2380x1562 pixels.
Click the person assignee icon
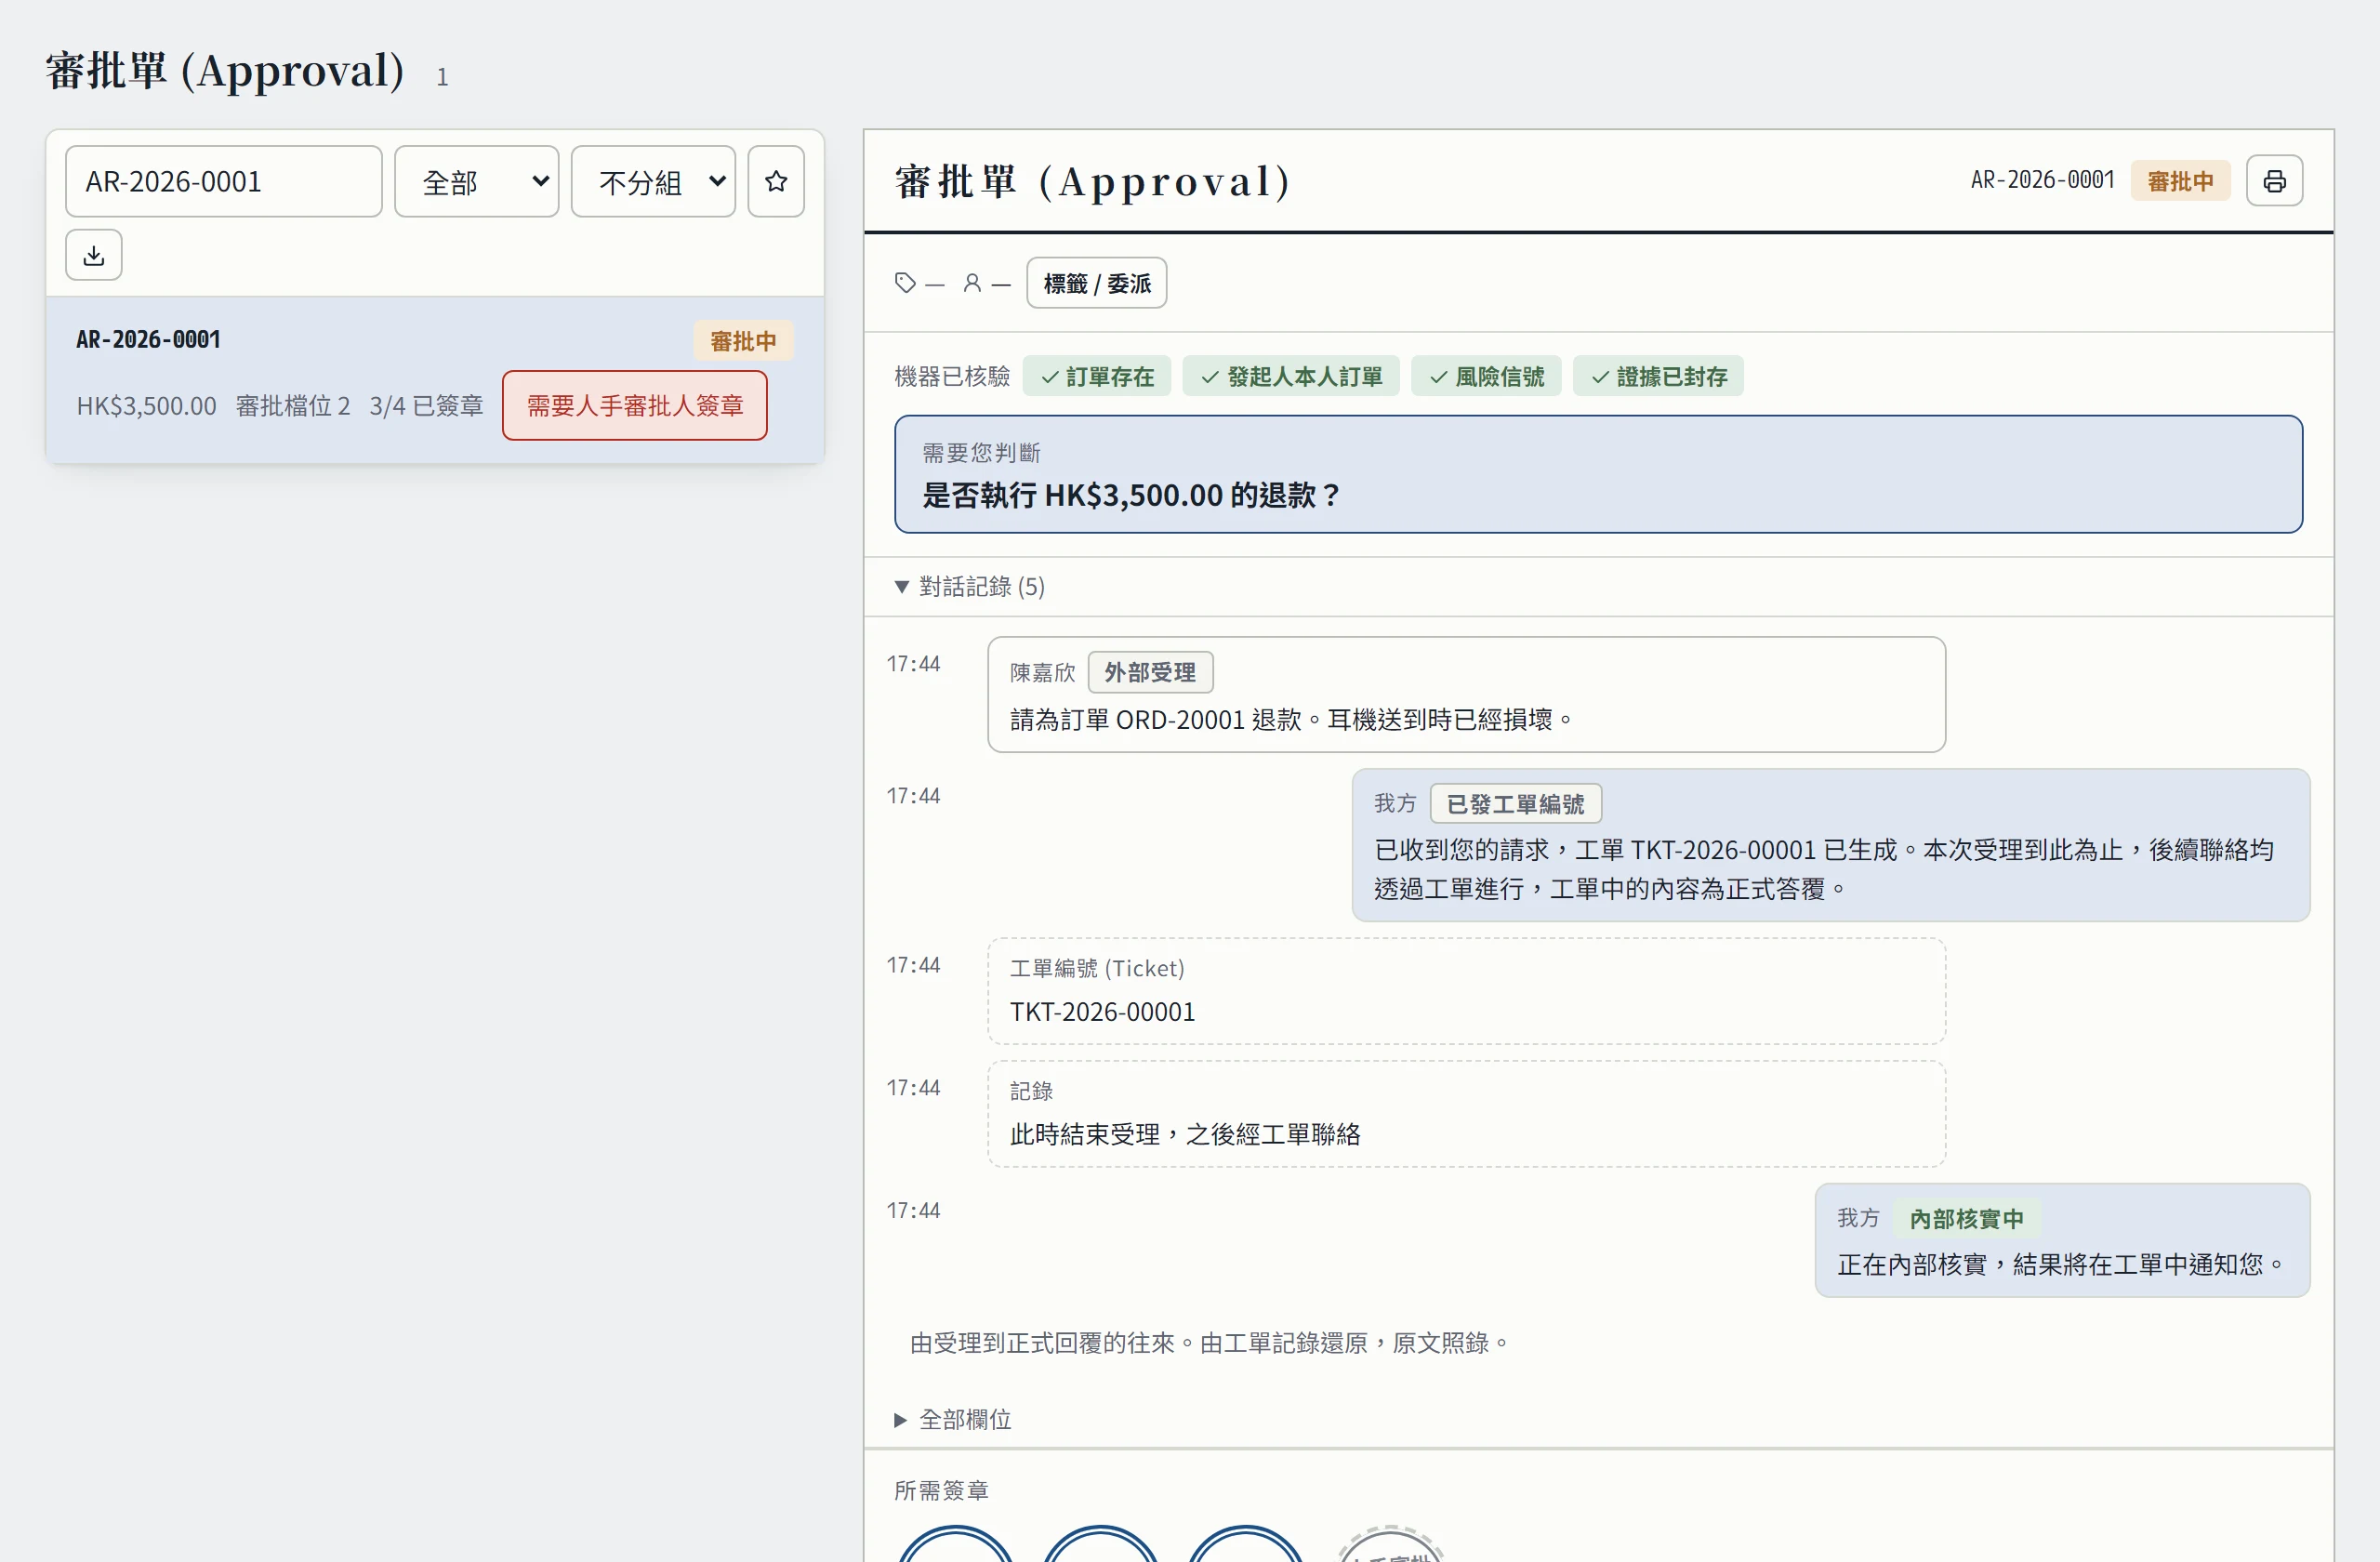coord(972,283)
